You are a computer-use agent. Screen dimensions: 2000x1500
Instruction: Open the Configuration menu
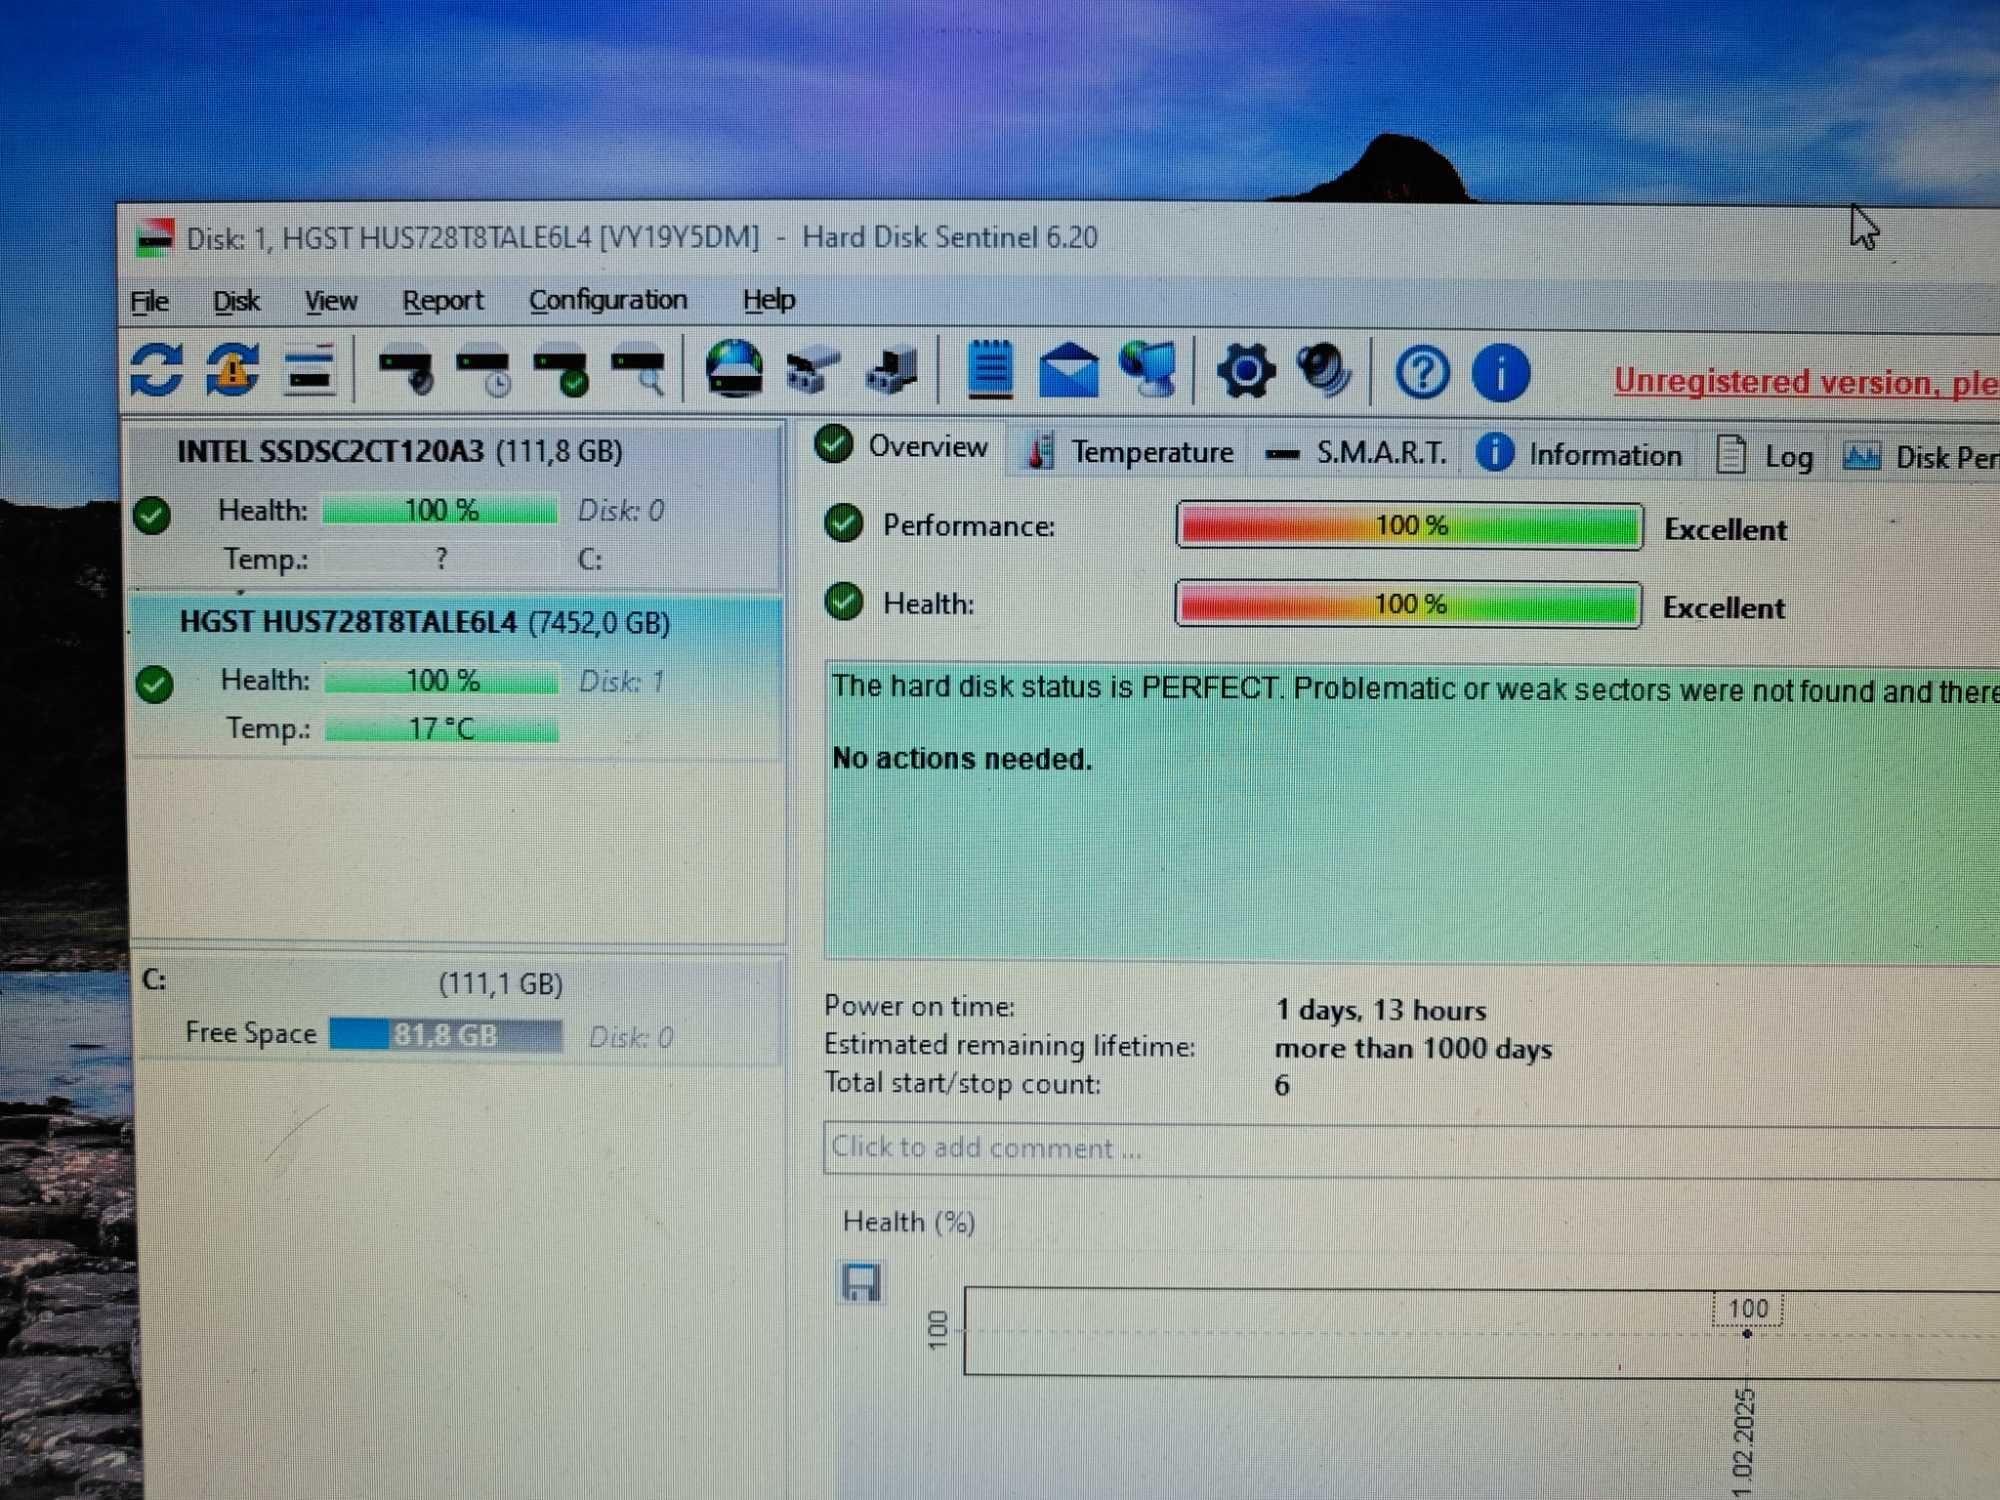tap(608, 300)
